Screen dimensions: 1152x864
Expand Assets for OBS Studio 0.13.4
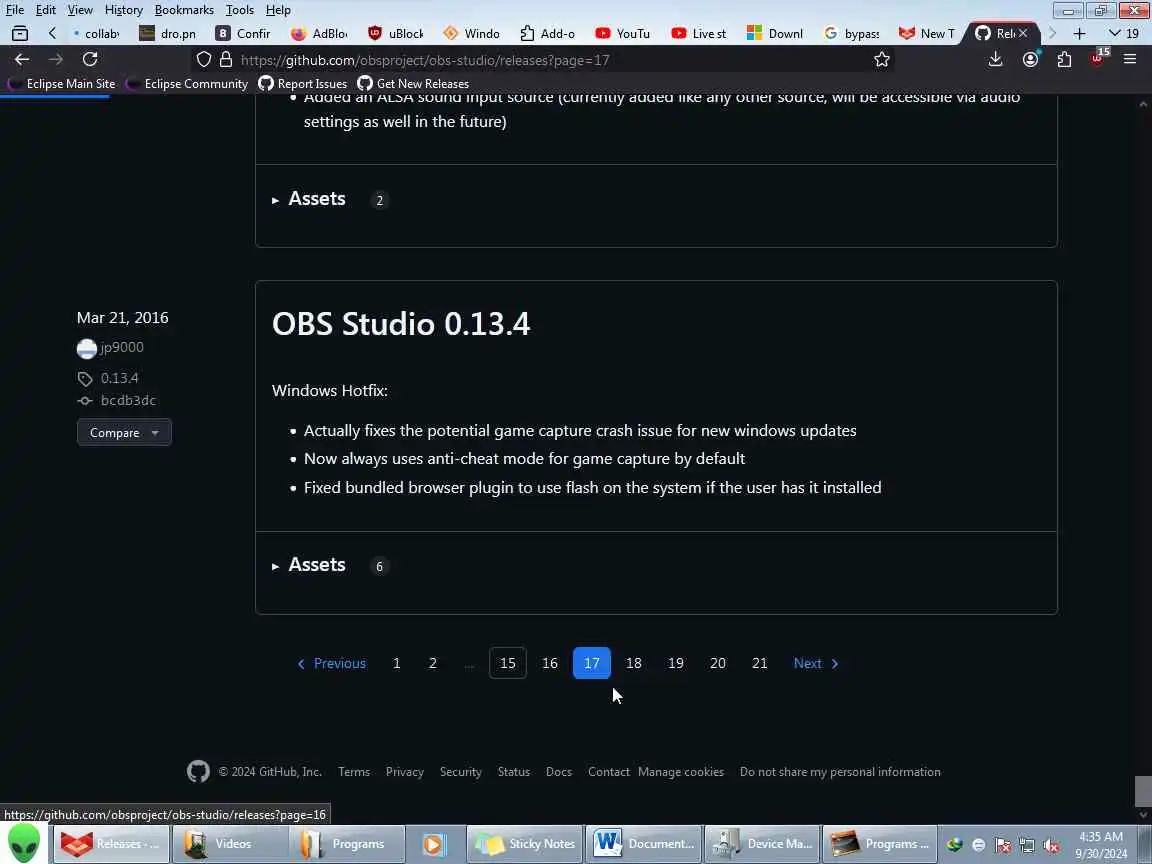click(309, 565)
